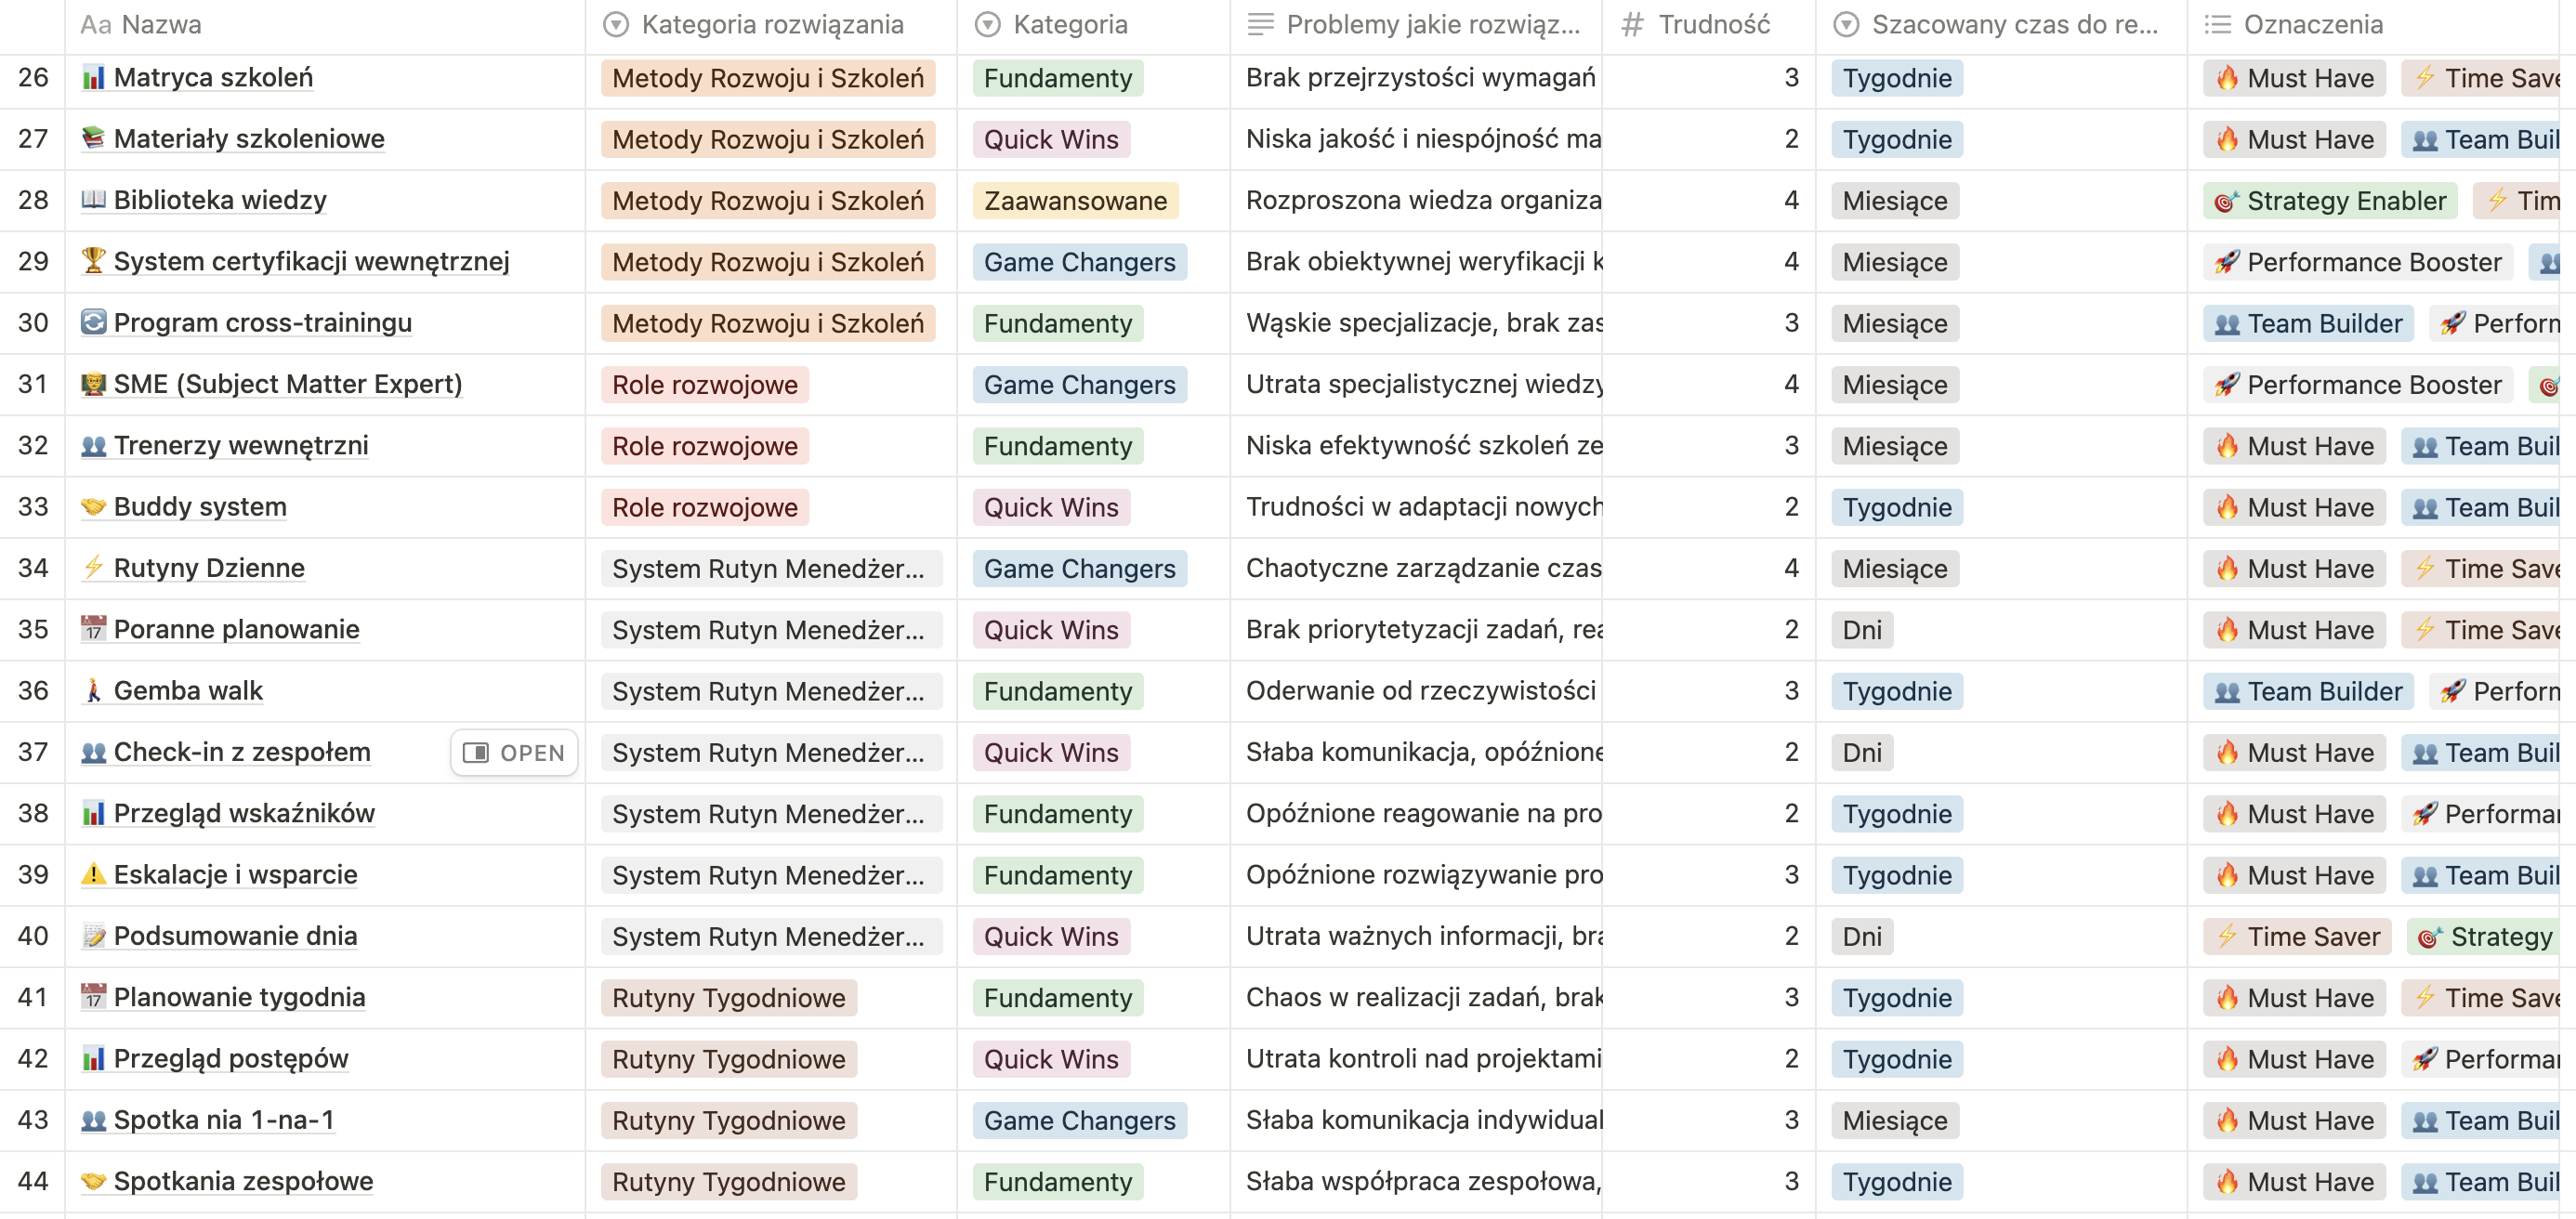The width and height of the screenshot is (2576, 1219).
Task: Click the book icon next to Biblioteka wiedzy
Action: tap(93, 200)
